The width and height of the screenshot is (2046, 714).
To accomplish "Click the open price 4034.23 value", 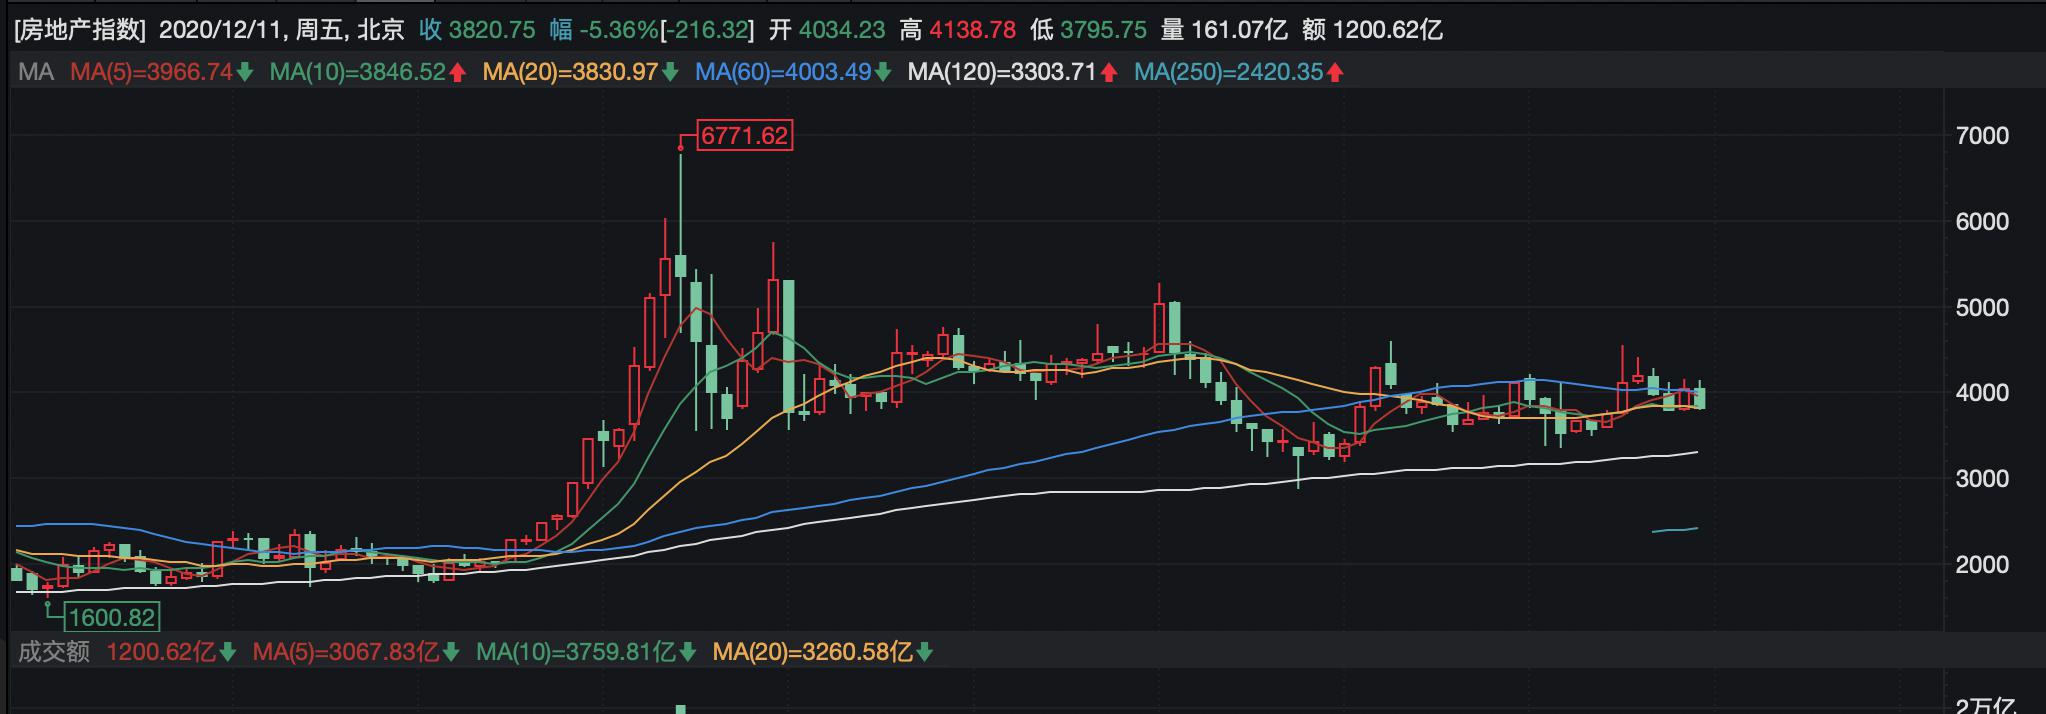I will pyautogui.click(x=841, y=30).
